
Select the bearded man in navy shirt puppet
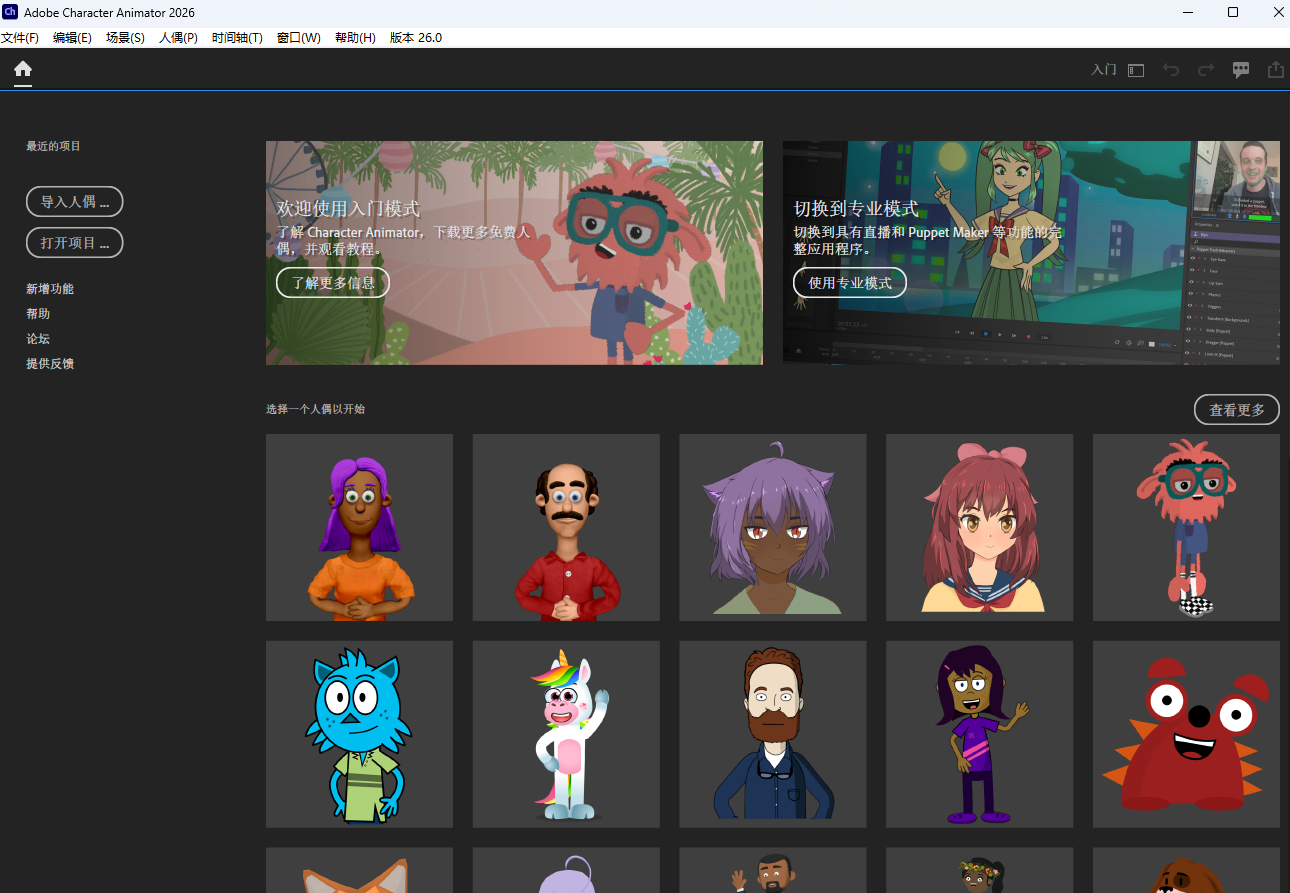[x=773, y=734]
